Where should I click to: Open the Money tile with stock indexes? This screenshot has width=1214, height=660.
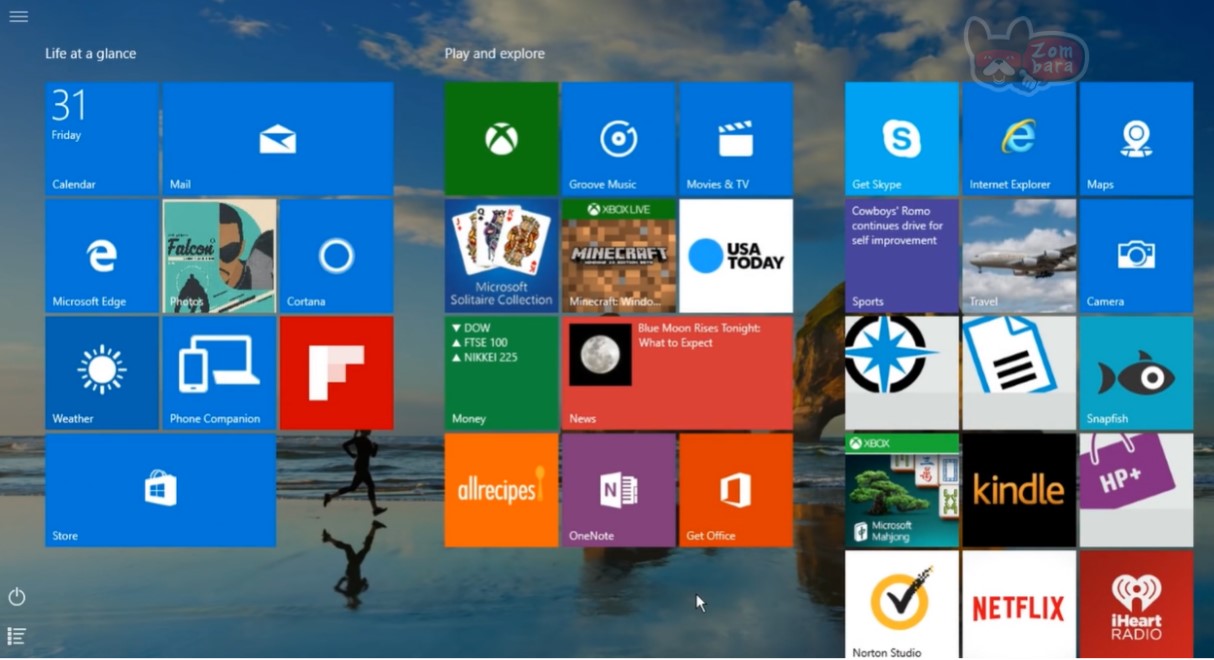pyautogui.click(x=501, y=373)
